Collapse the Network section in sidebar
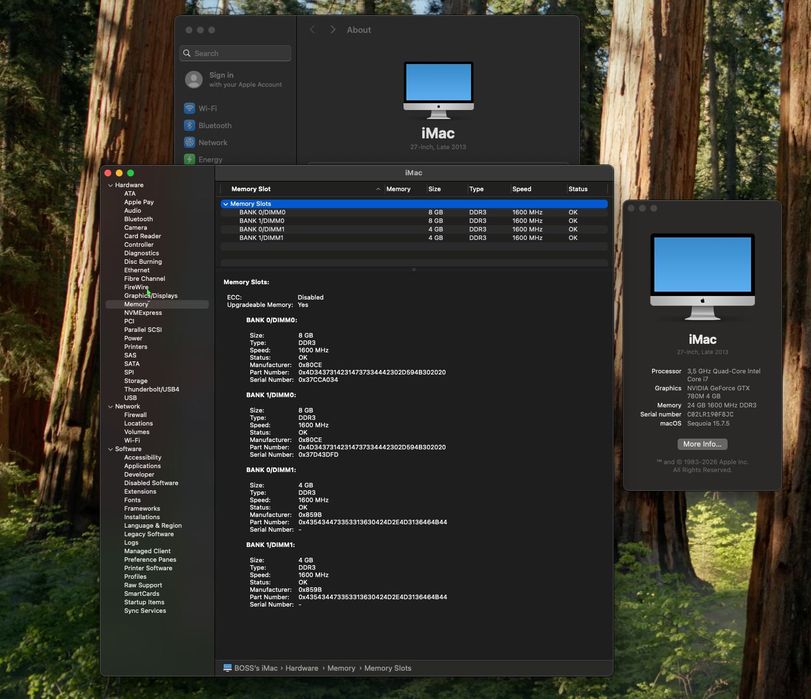Viewport: 811px width, 699px height. (x=110, y=407)
